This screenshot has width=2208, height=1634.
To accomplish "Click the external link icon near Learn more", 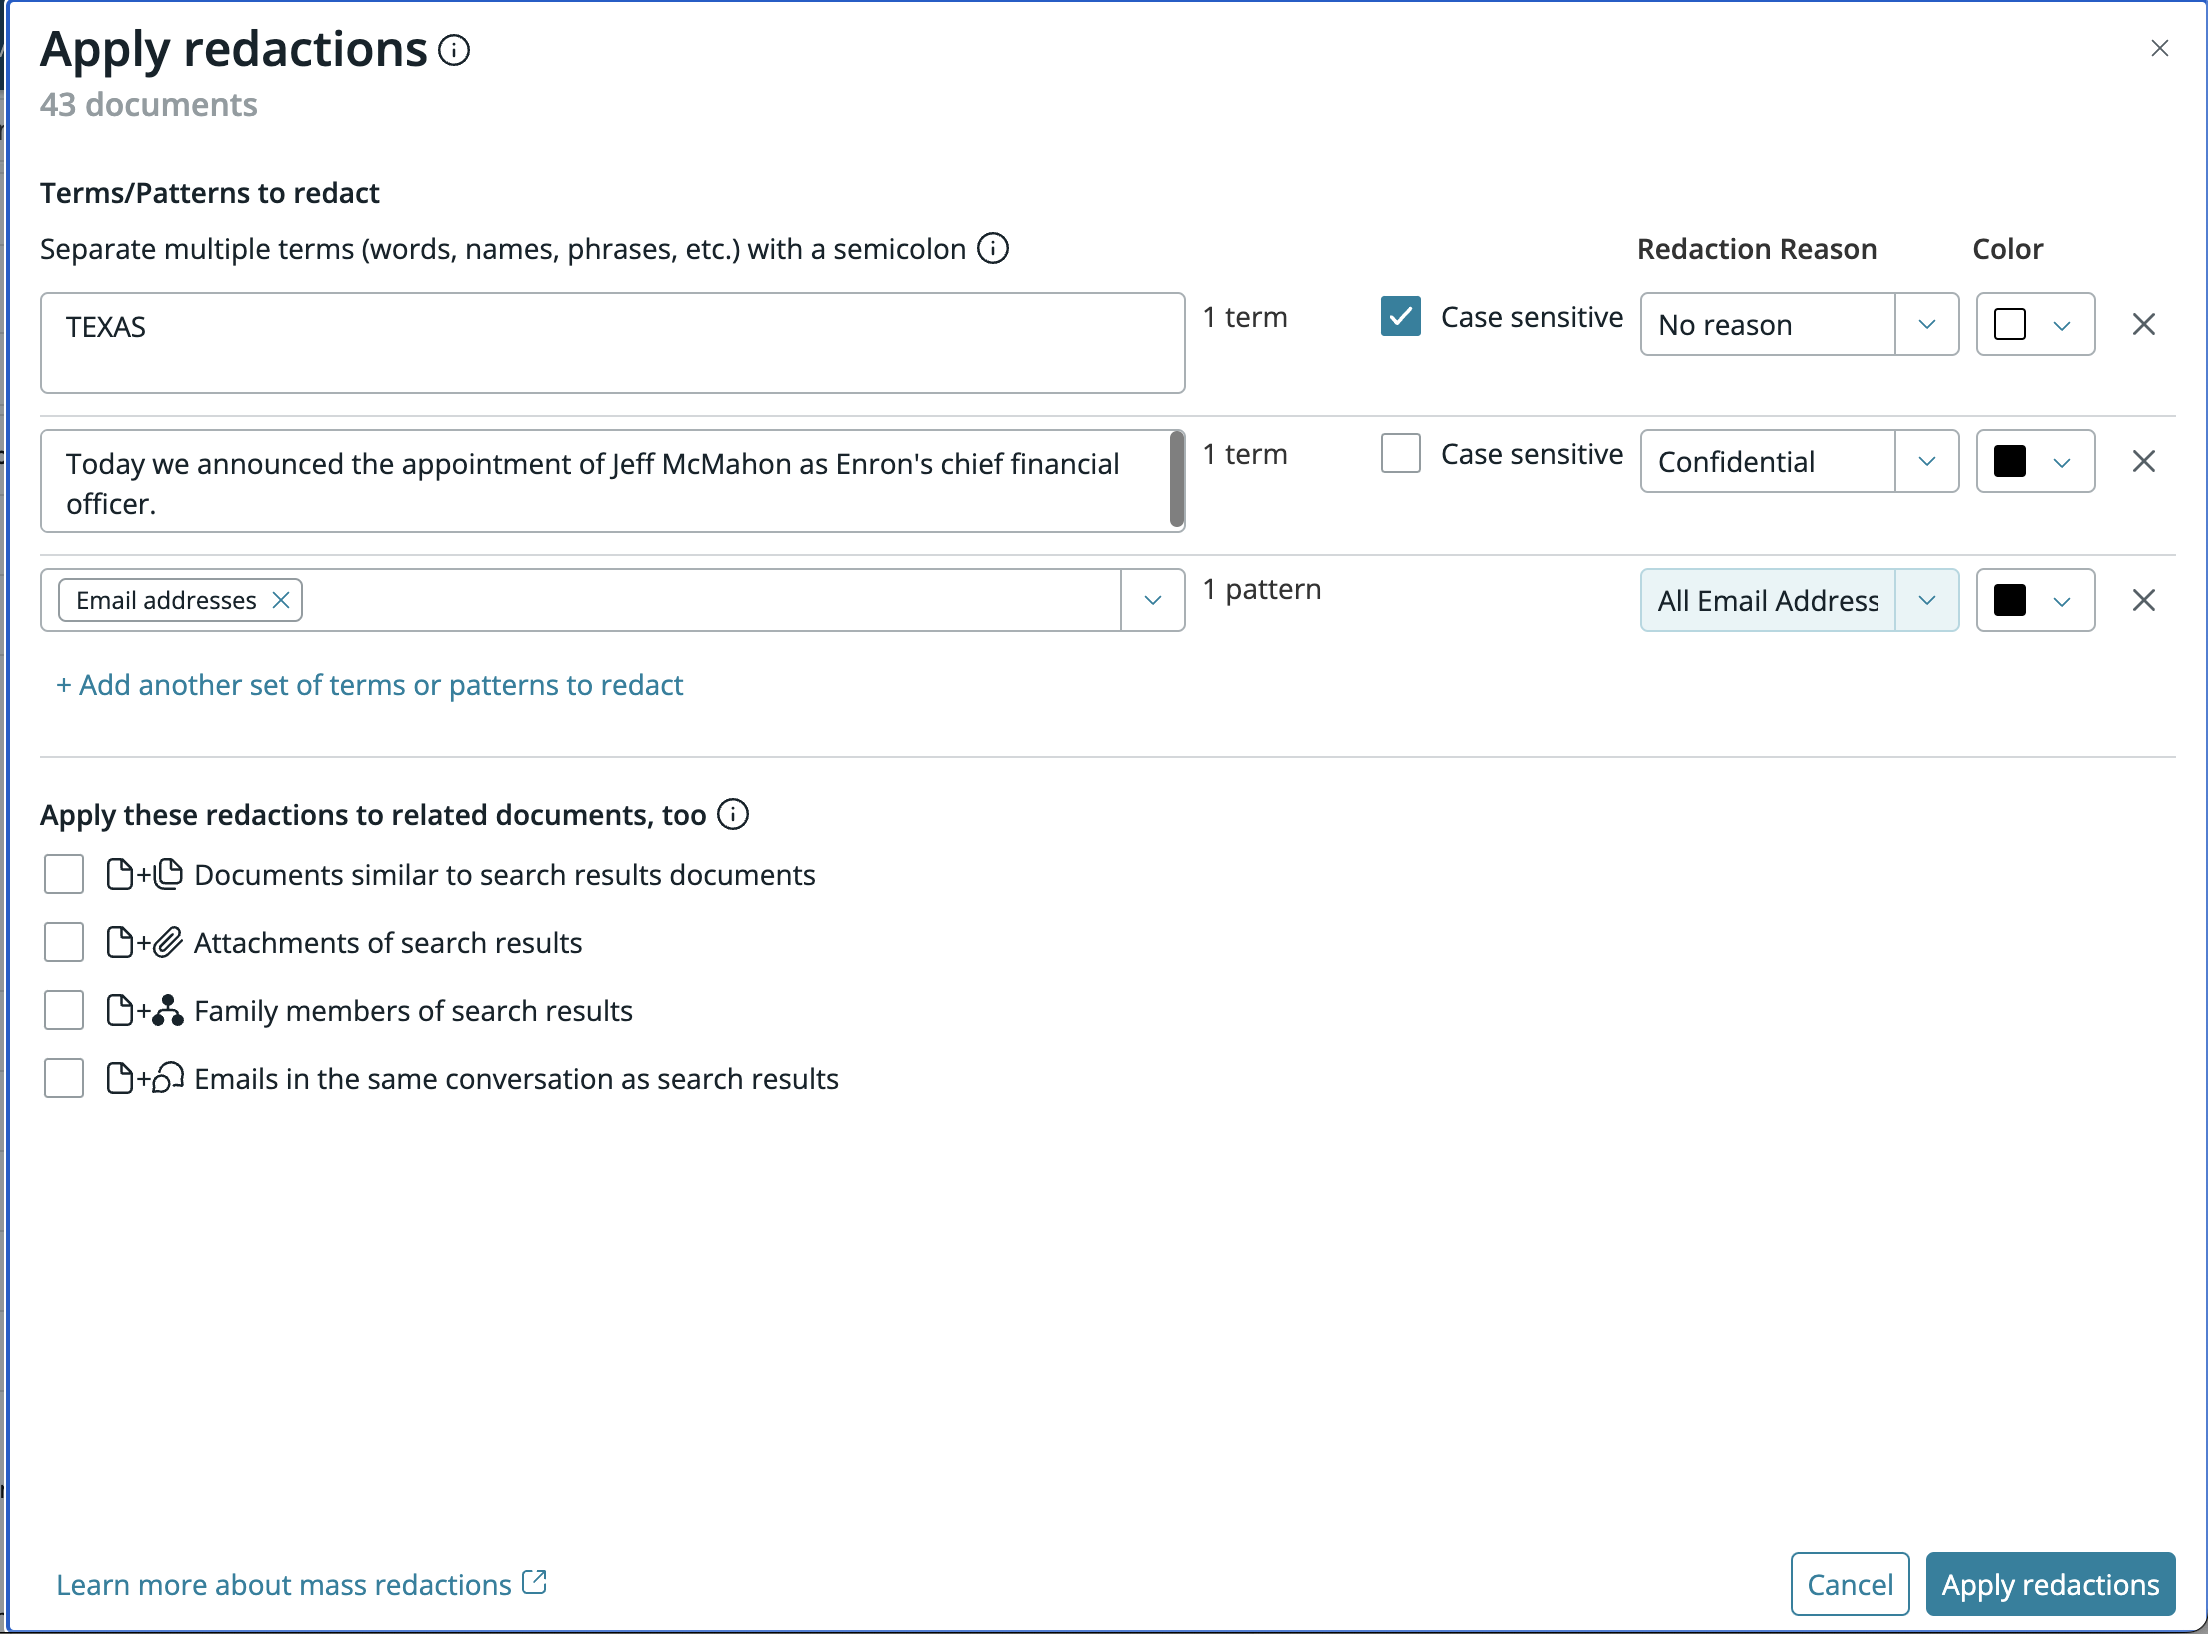I will 535,1582.
